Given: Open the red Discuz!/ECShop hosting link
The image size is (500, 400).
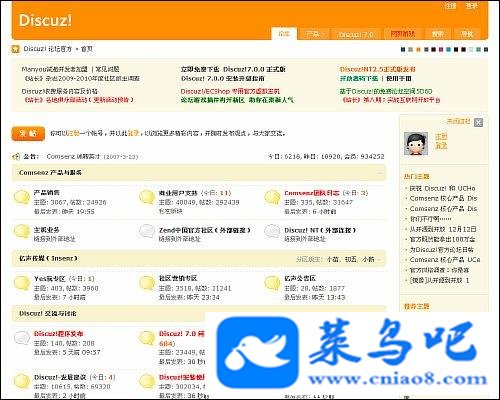Looking at the screenshot, I should pos(230,91).
